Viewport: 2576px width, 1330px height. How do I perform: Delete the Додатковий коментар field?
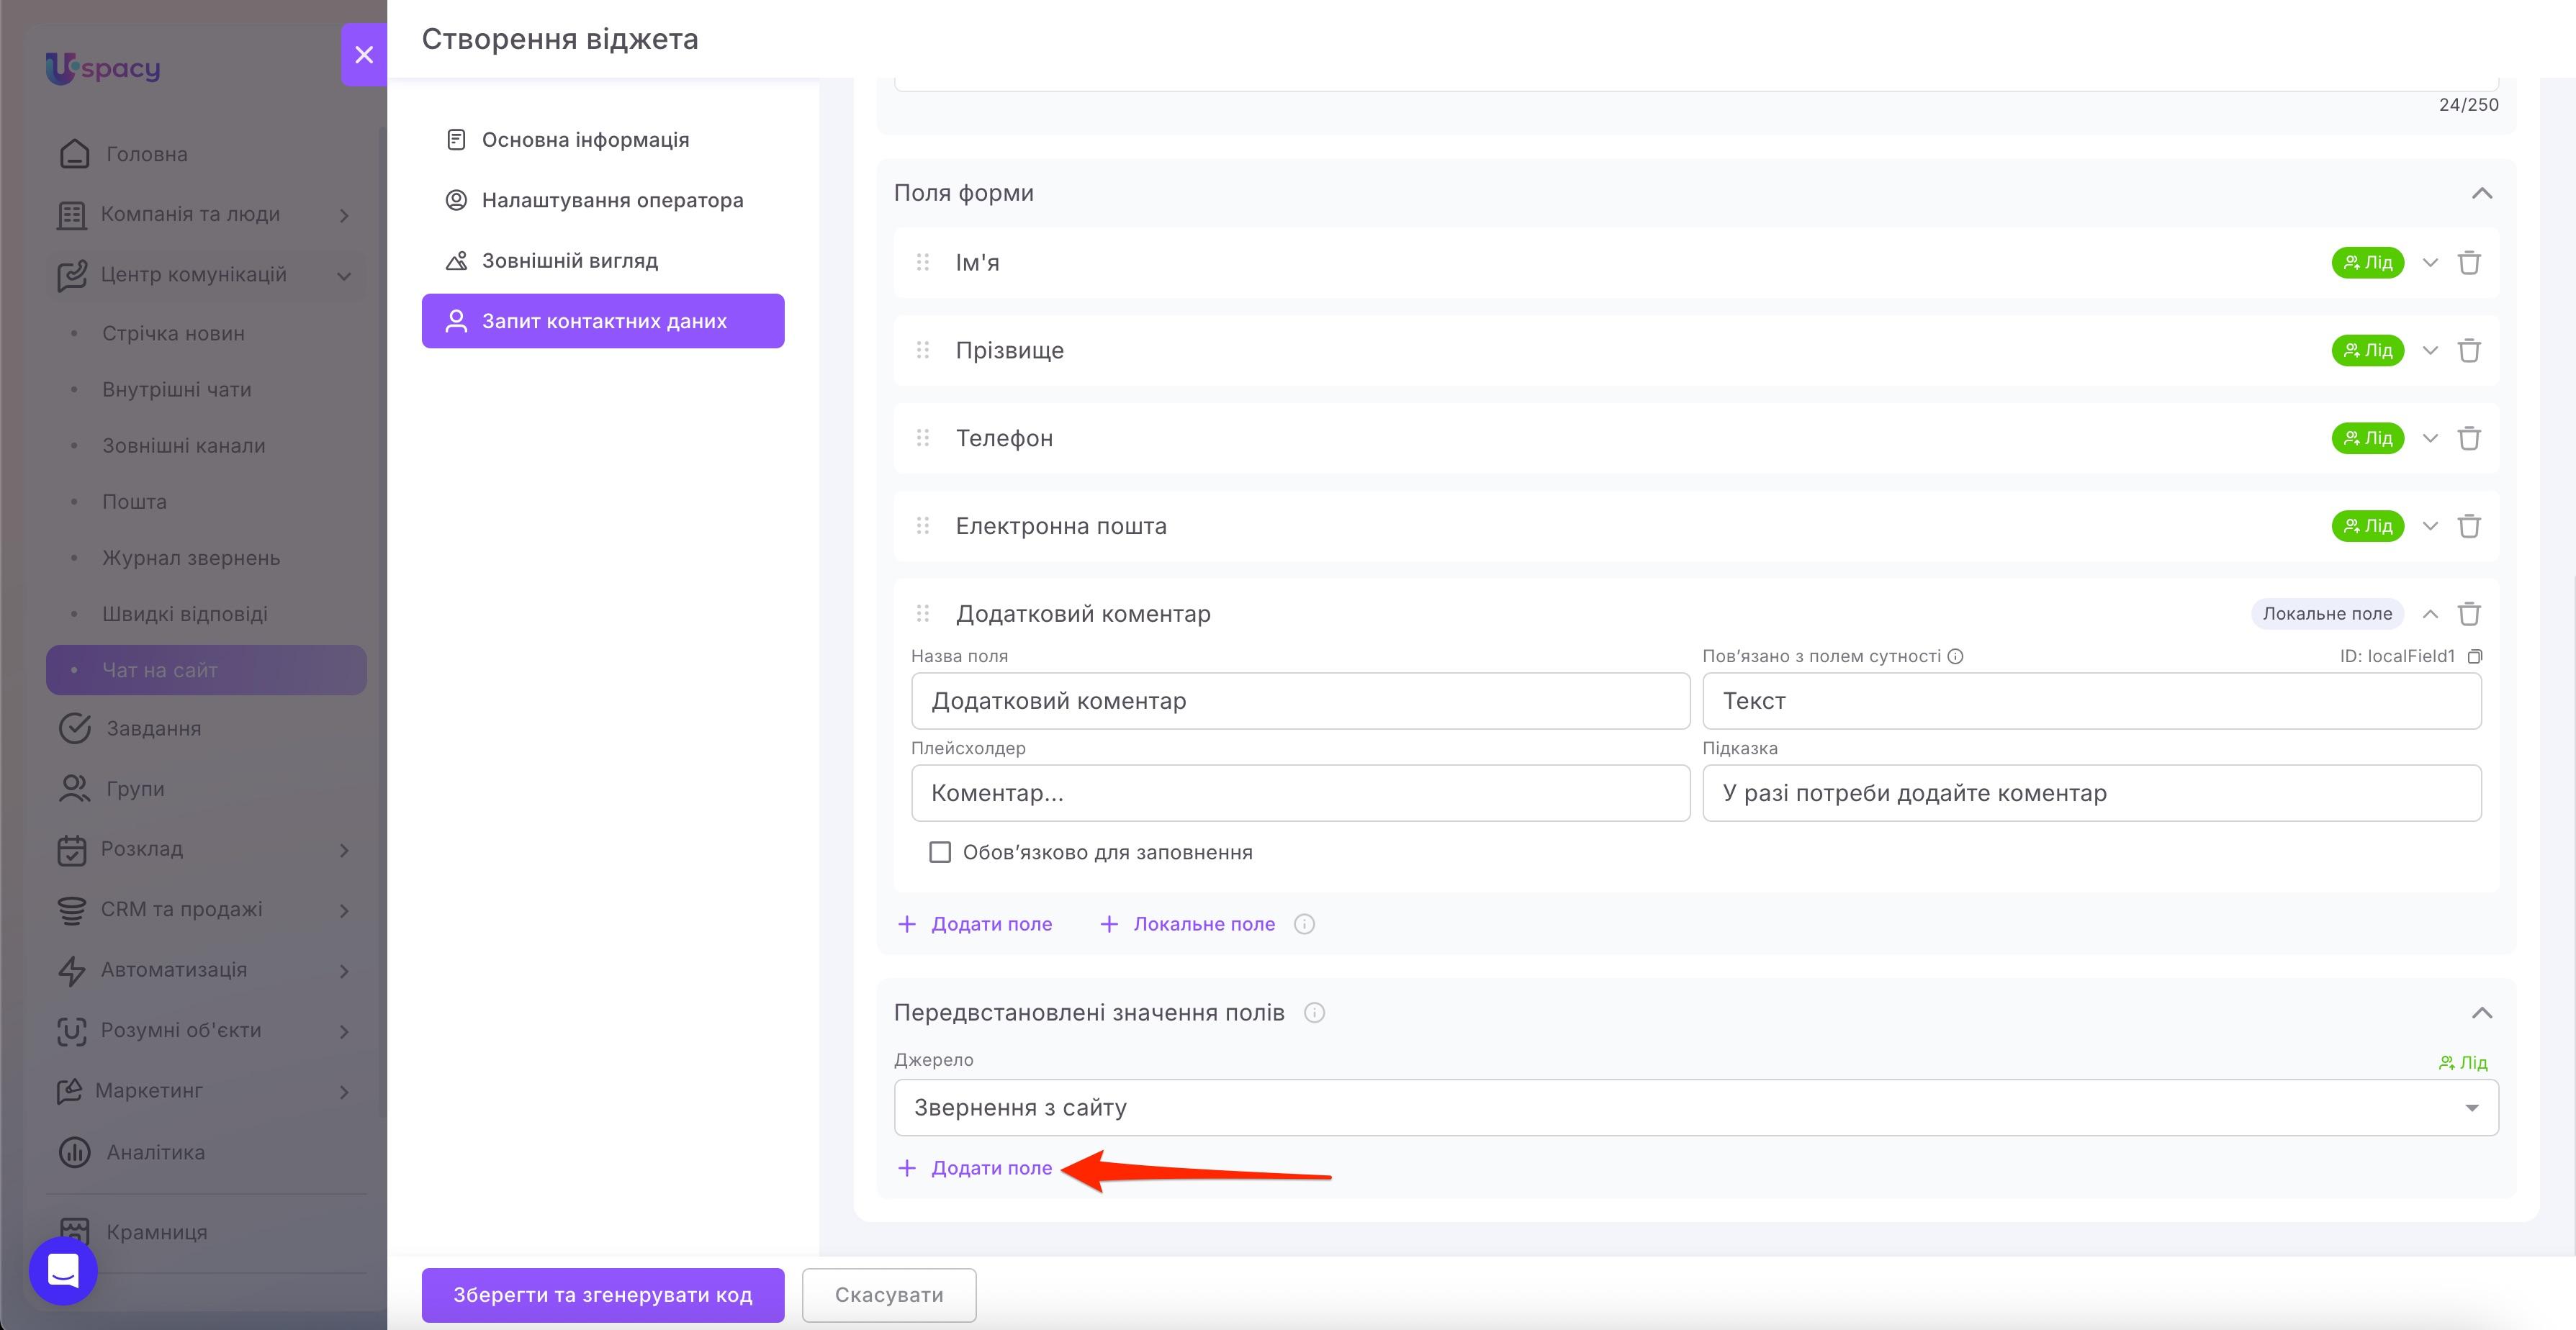[x=2469, y=614]
